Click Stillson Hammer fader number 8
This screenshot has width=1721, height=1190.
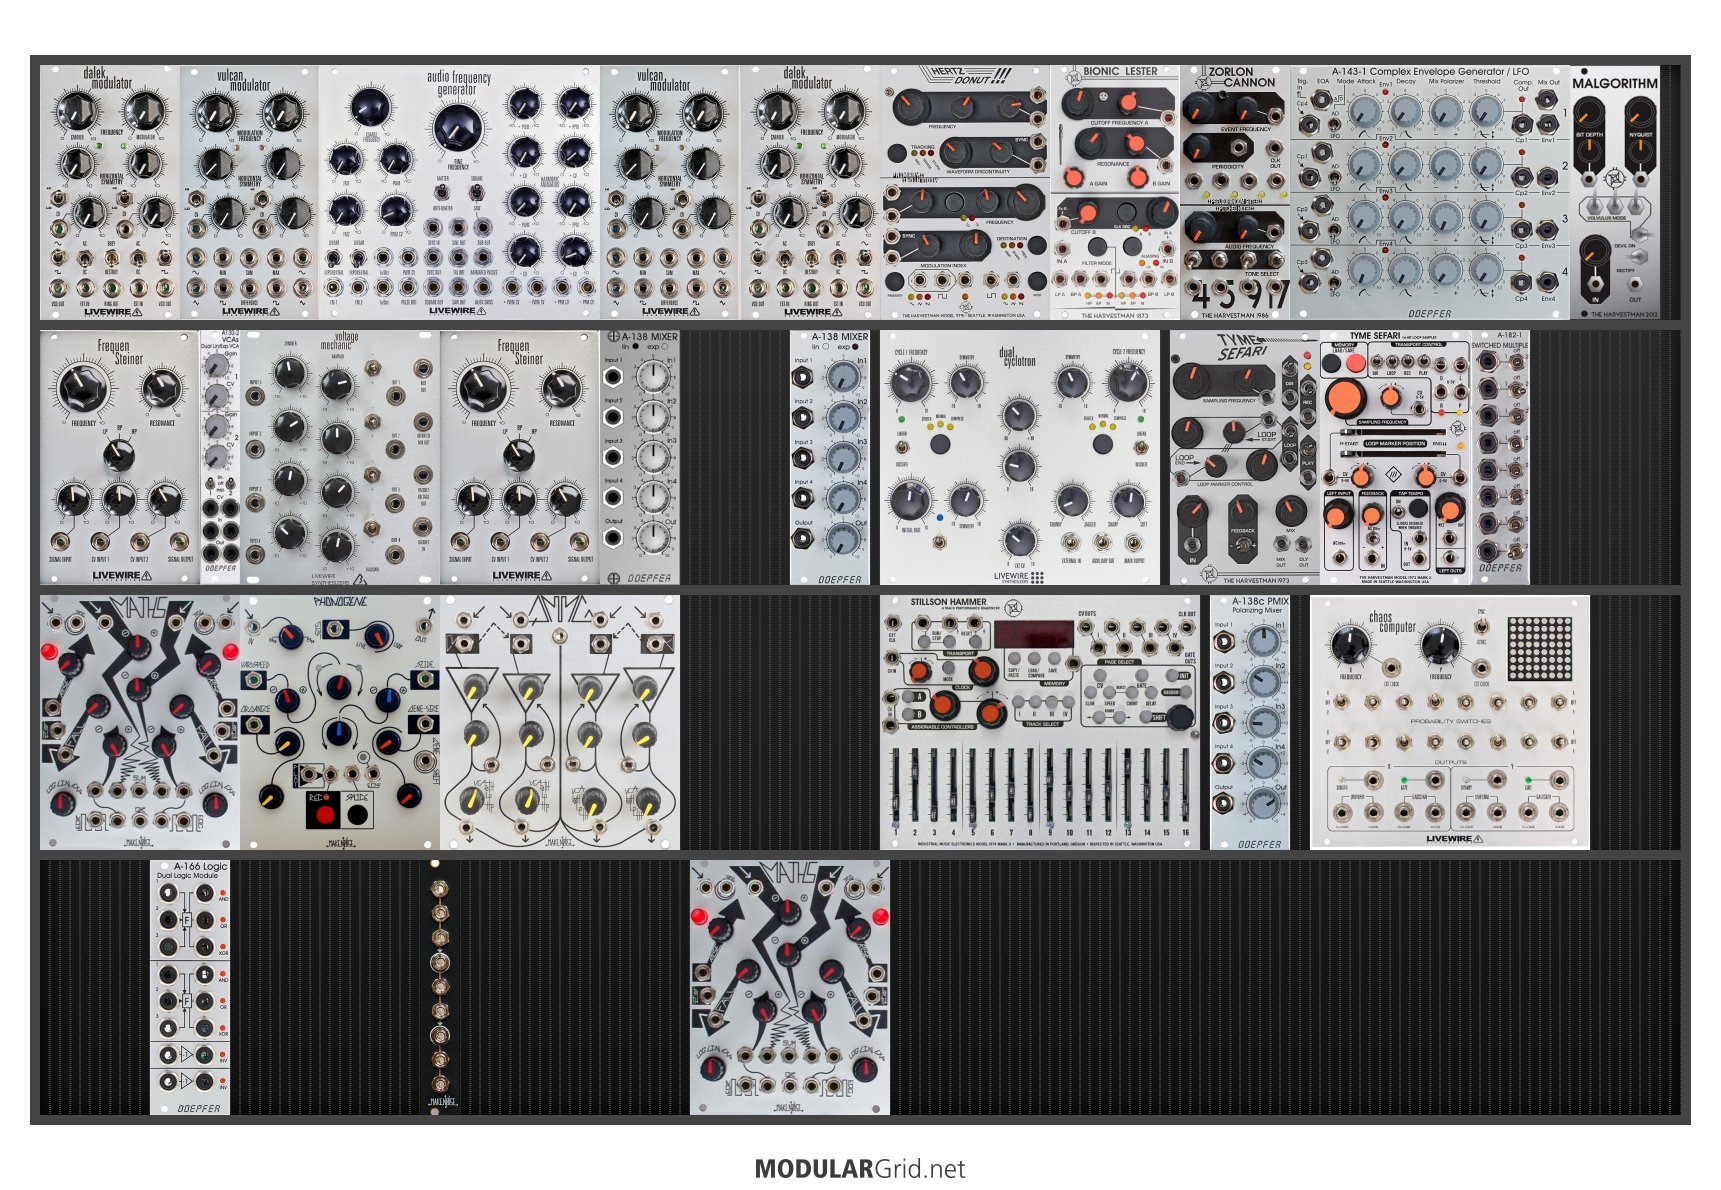pos(1030,785)
